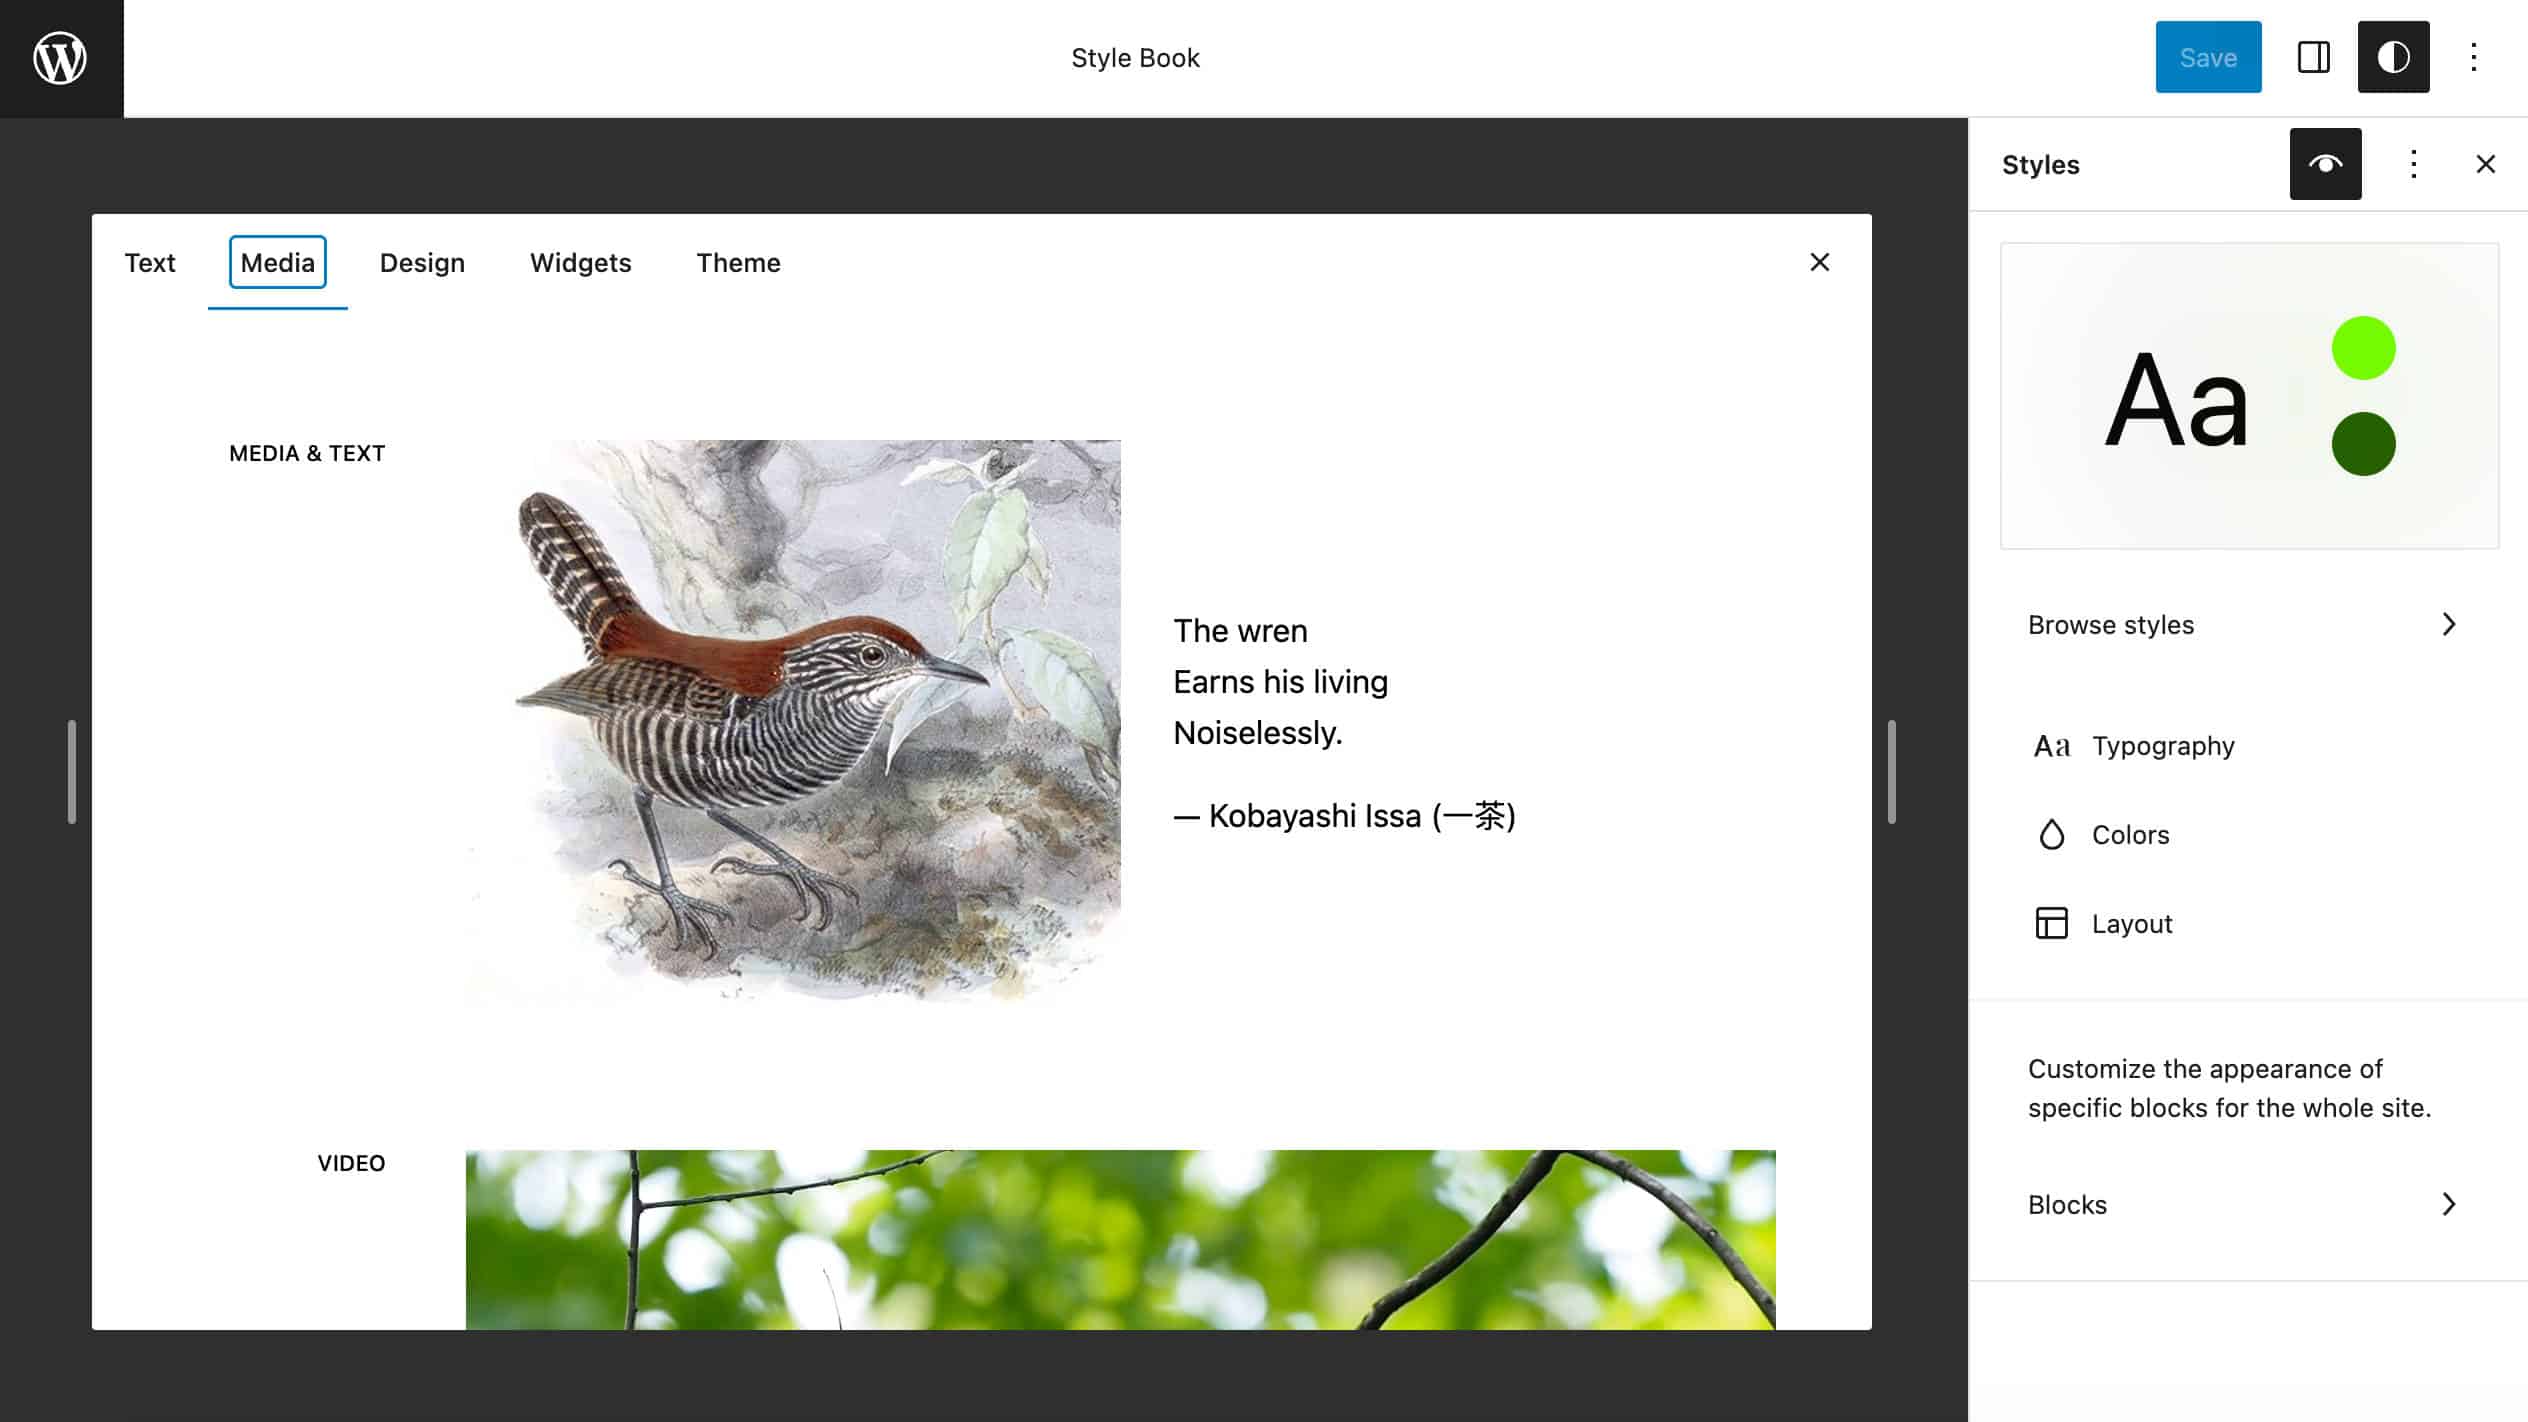Screen dimensions: 2528x1422
Task: Click the Colors droplet icon in Styles panel
Action: (x=2051, y=833)
